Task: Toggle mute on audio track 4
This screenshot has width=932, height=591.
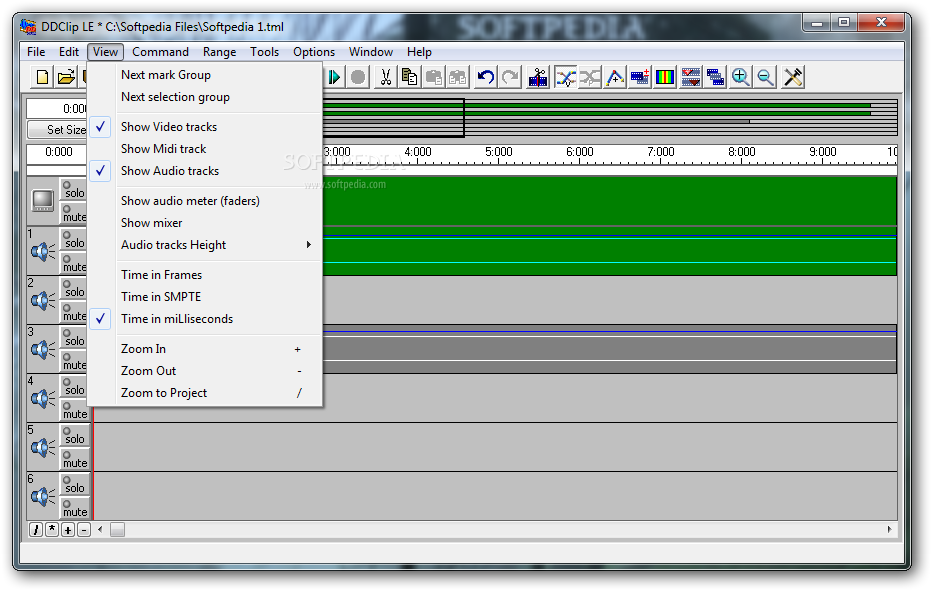Action: point(74,410)
